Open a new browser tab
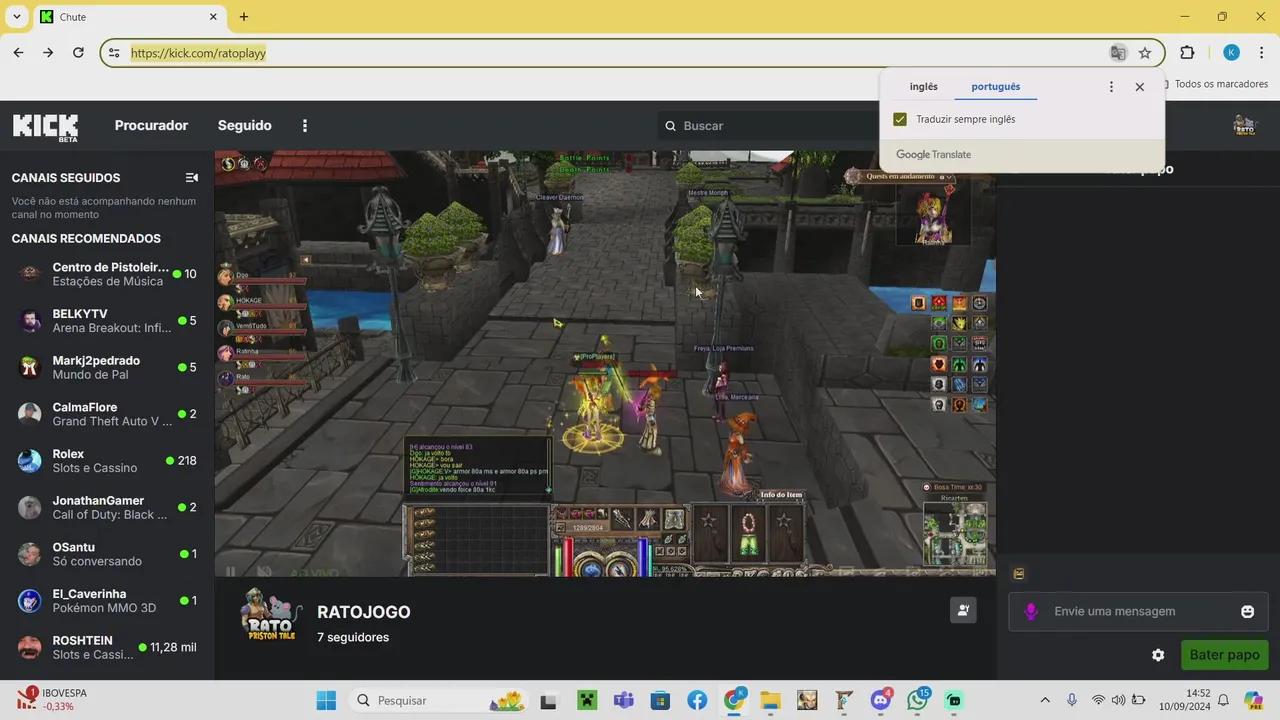Screen dimensions: 1280x720 [244, 17]
